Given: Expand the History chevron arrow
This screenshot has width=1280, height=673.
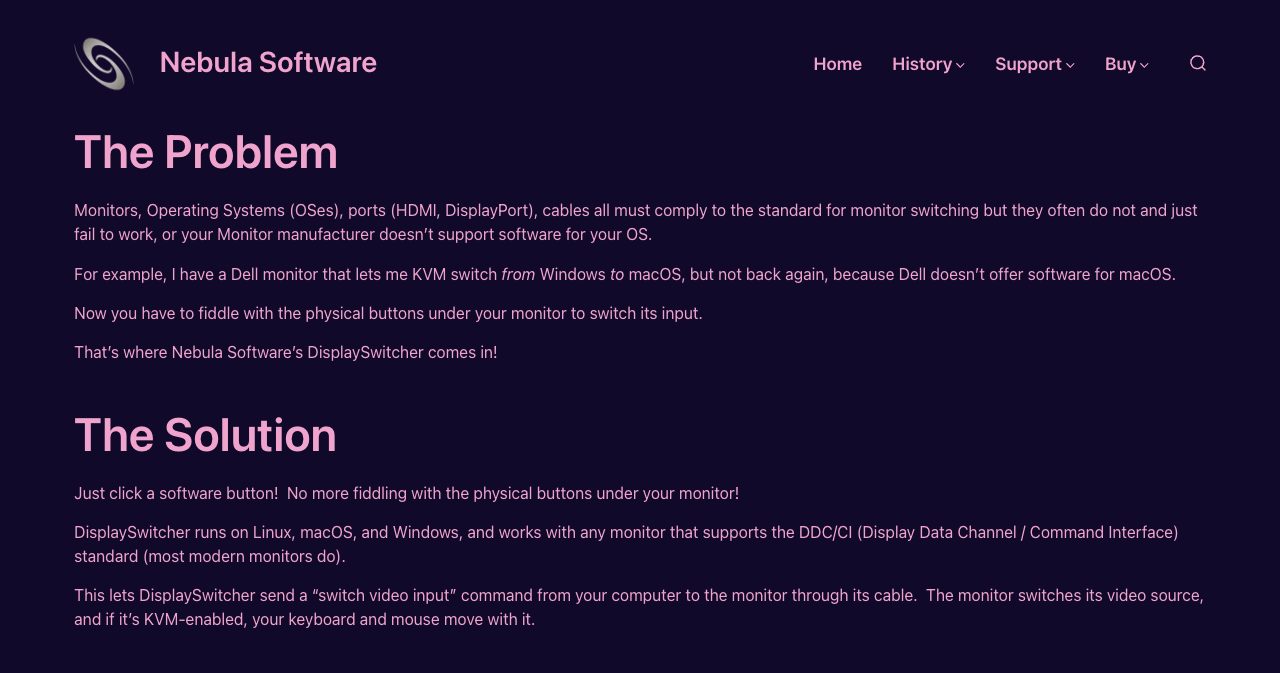Looking at the screenshot, I should 960,65.
